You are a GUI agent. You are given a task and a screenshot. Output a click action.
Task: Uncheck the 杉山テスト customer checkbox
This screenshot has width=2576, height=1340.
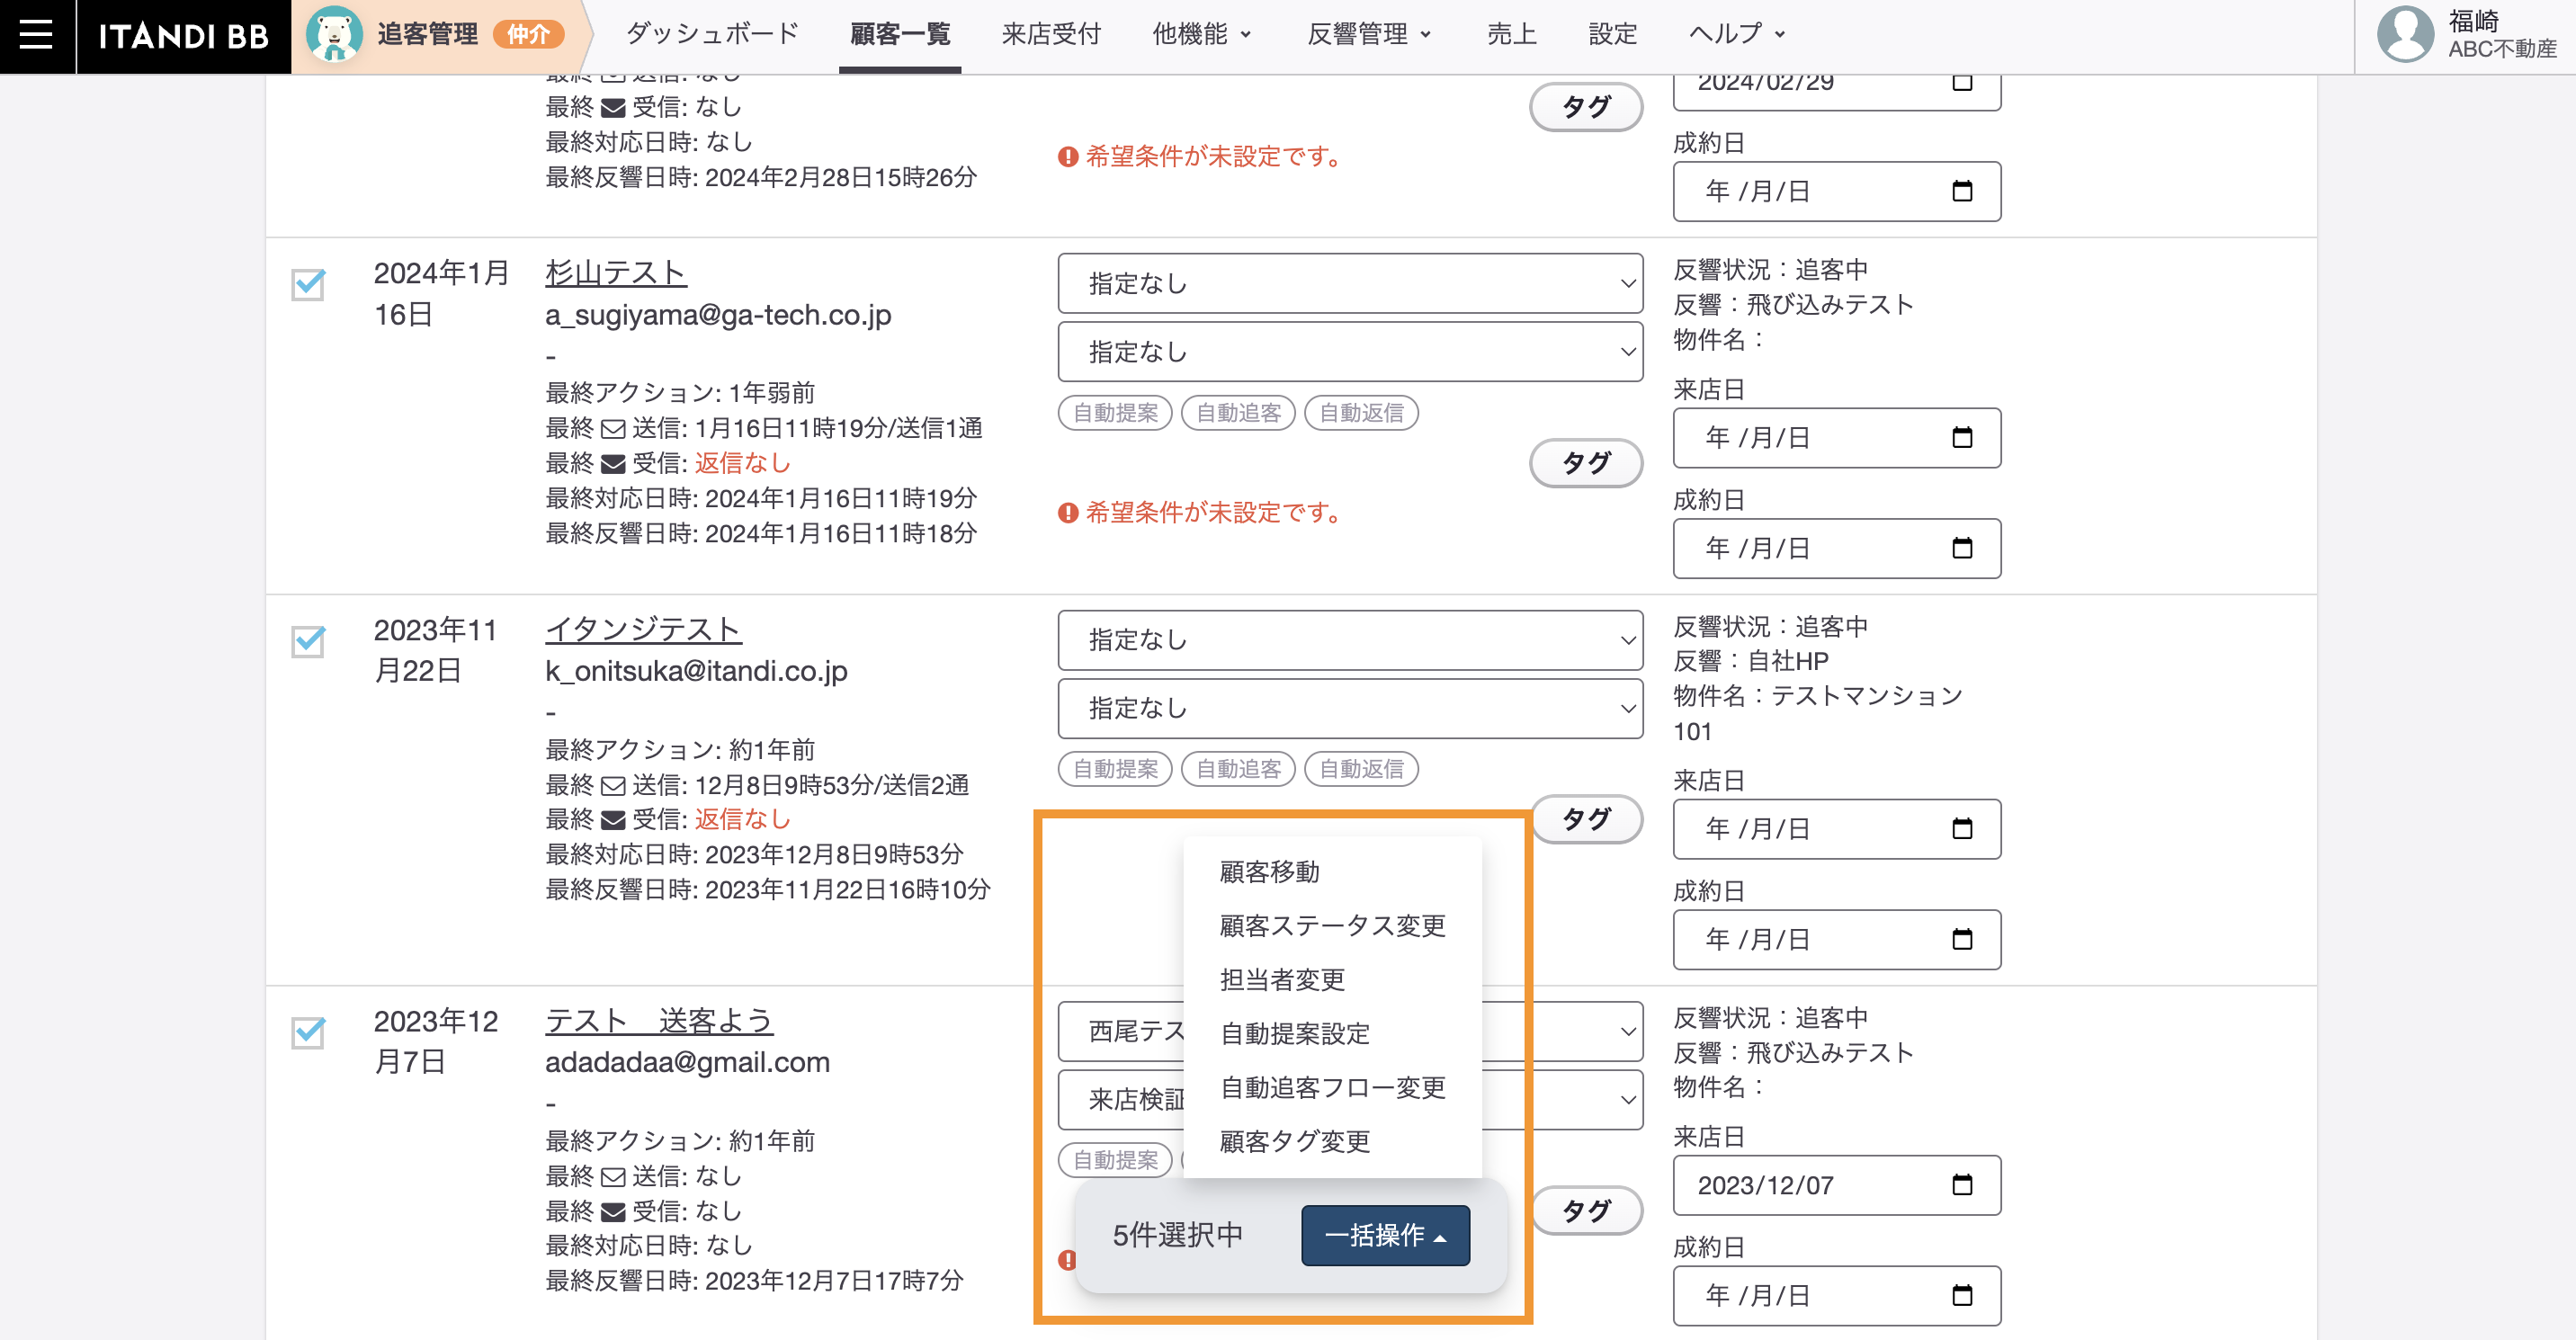pos(308,284)
